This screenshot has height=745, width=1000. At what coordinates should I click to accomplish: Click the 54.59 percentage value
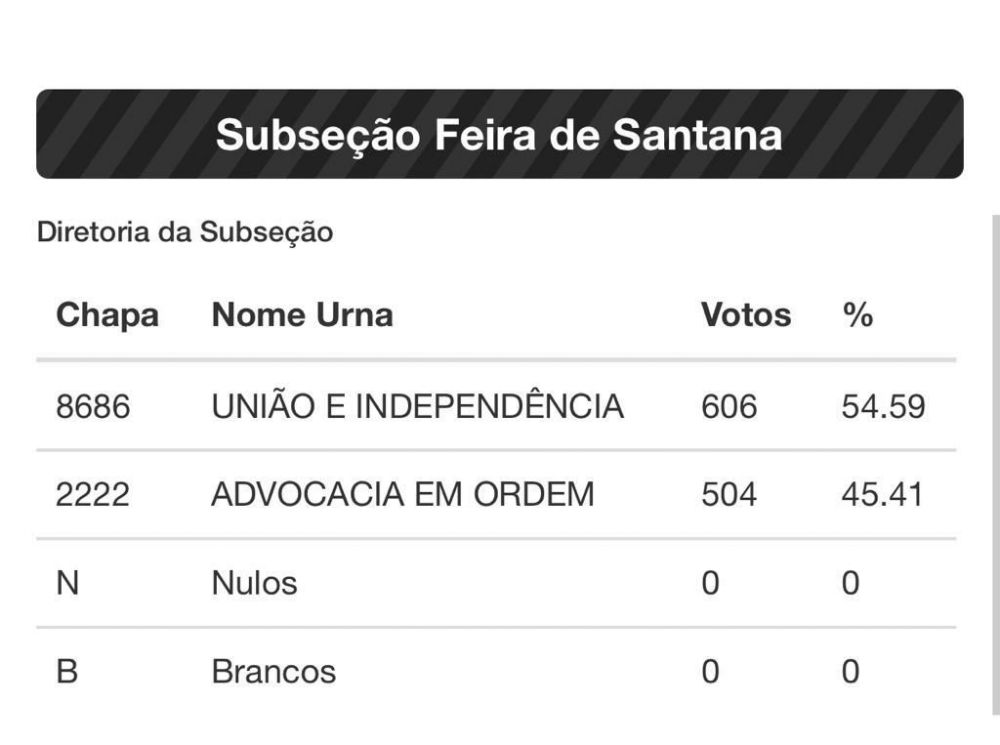[x=883, y=407]
